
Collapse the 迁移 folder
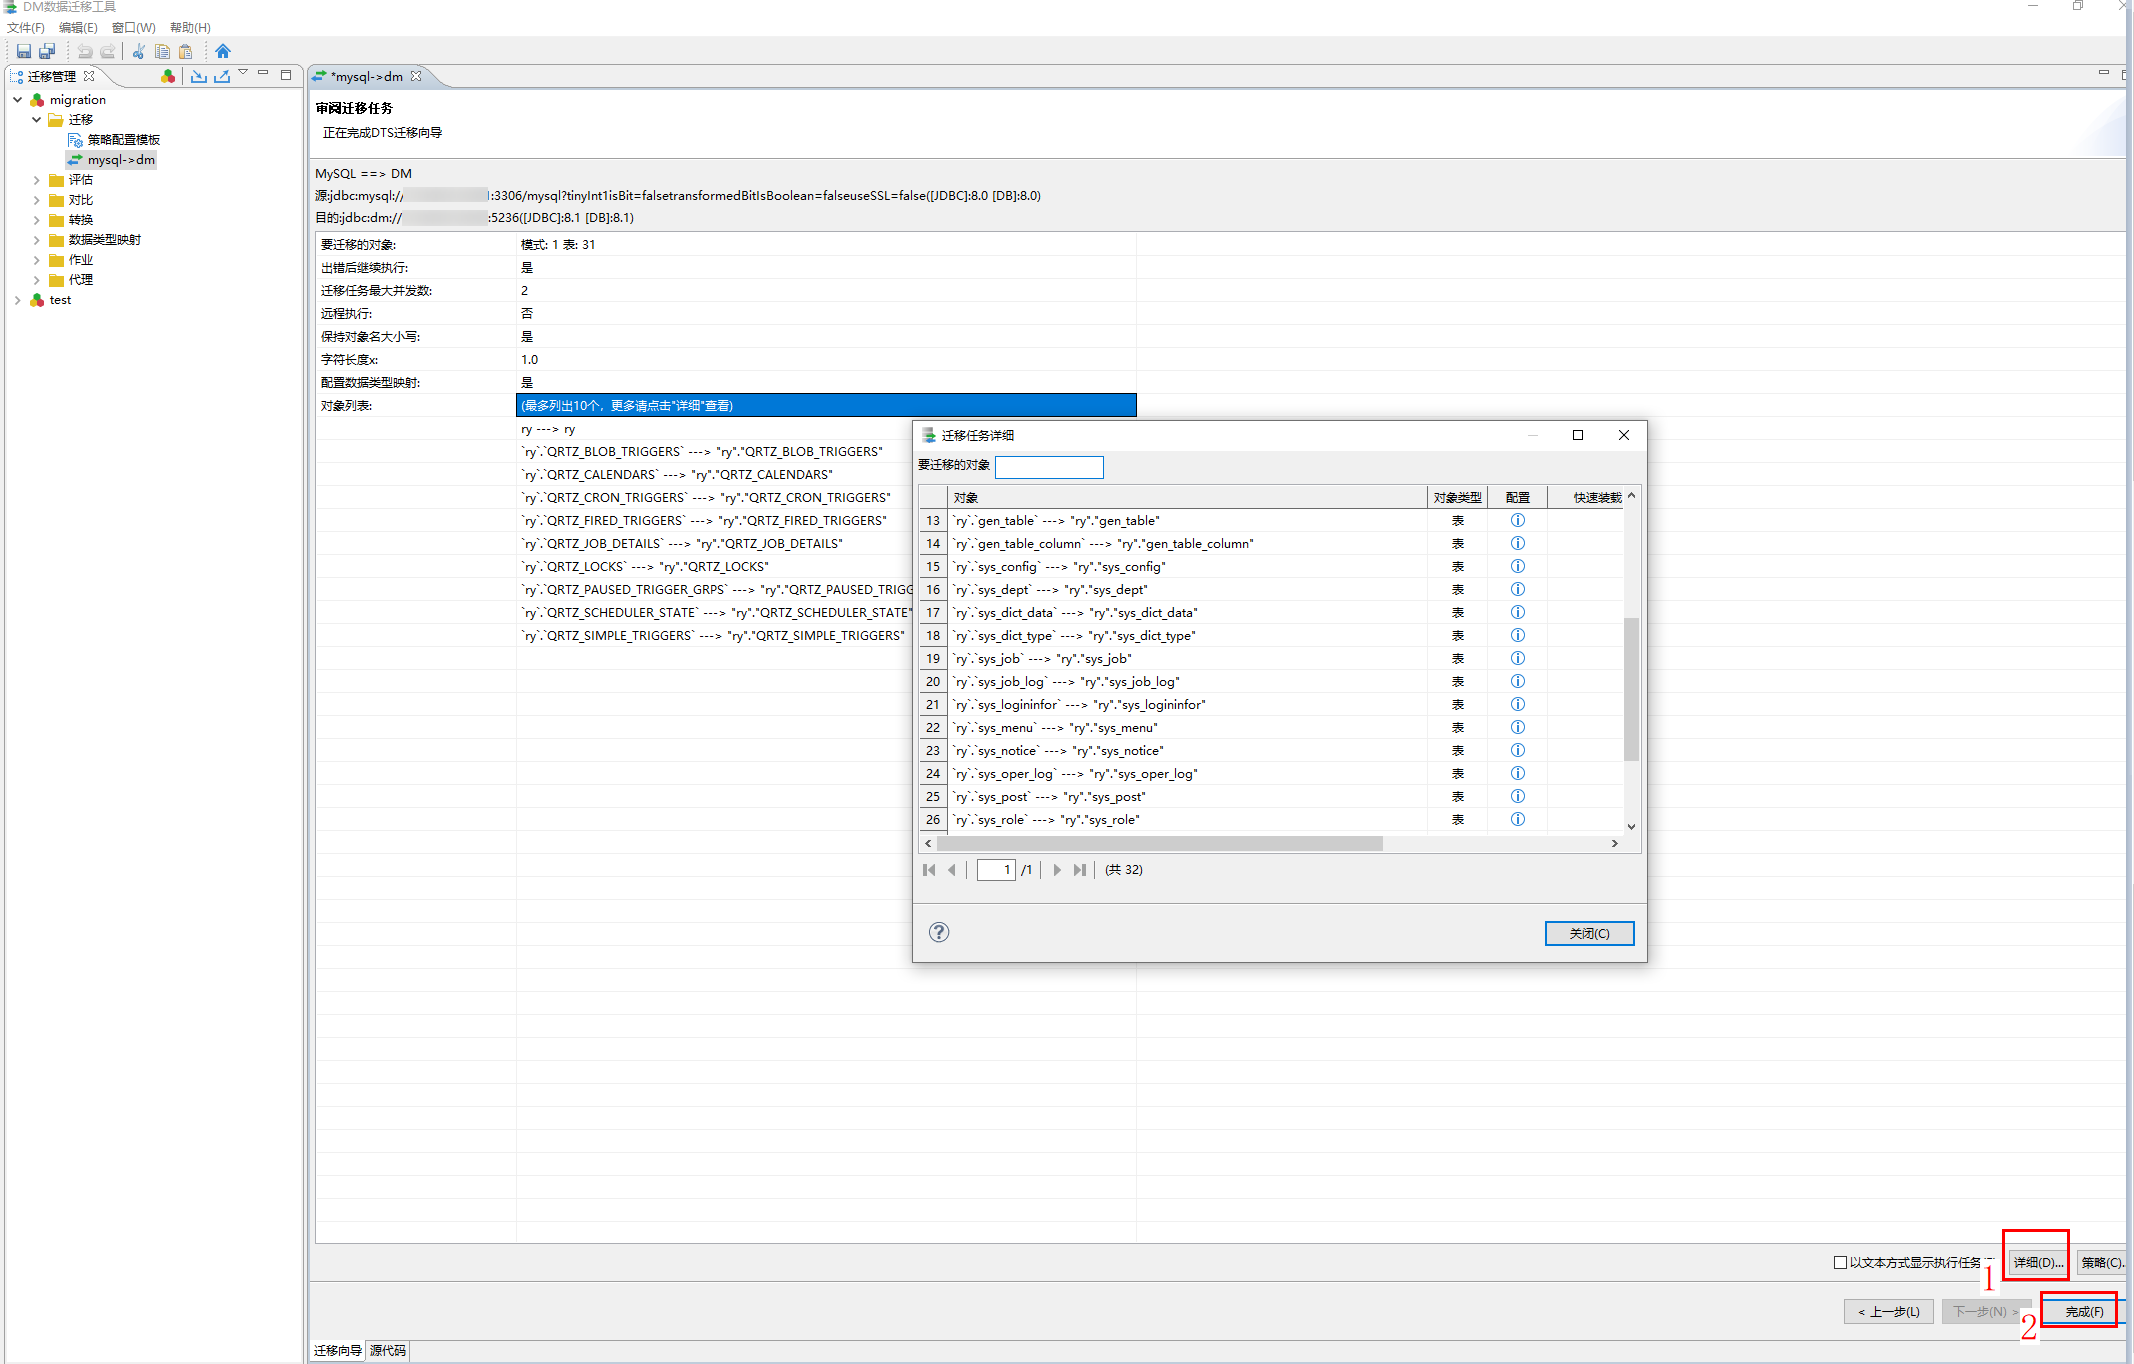(37, 120)
